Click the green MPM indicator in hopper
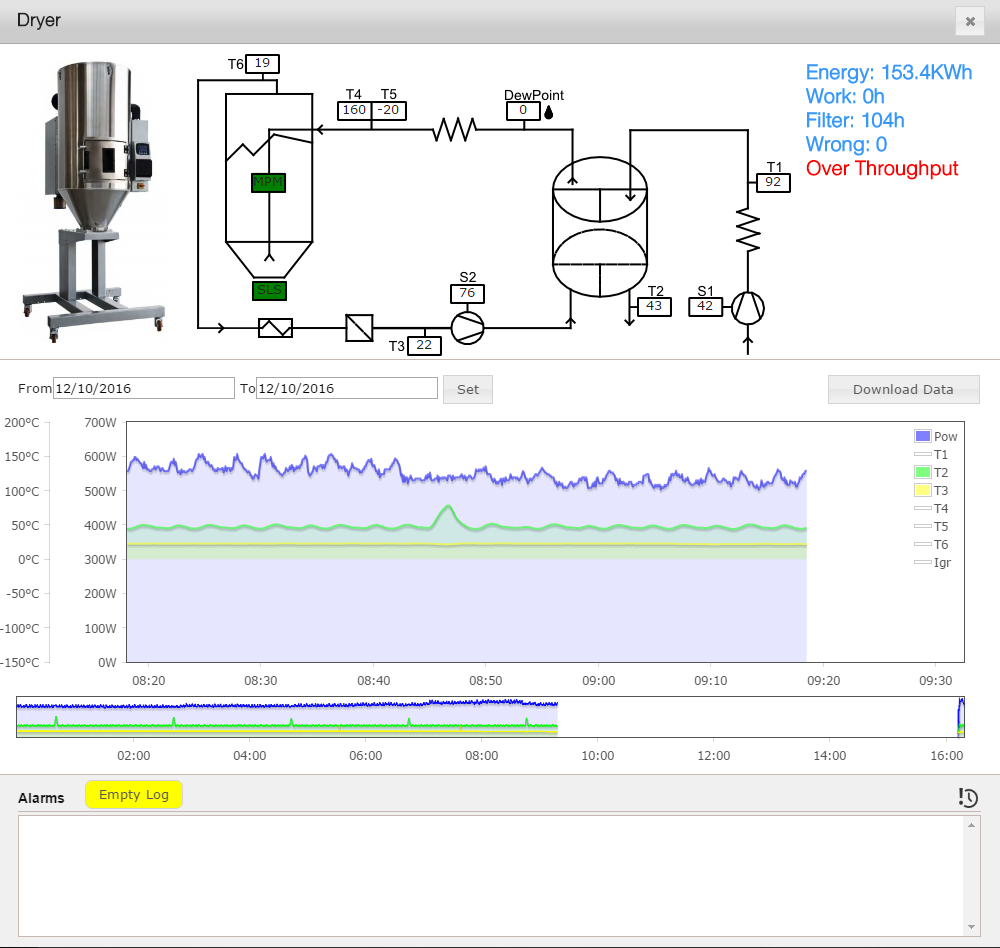 [268, 182]
